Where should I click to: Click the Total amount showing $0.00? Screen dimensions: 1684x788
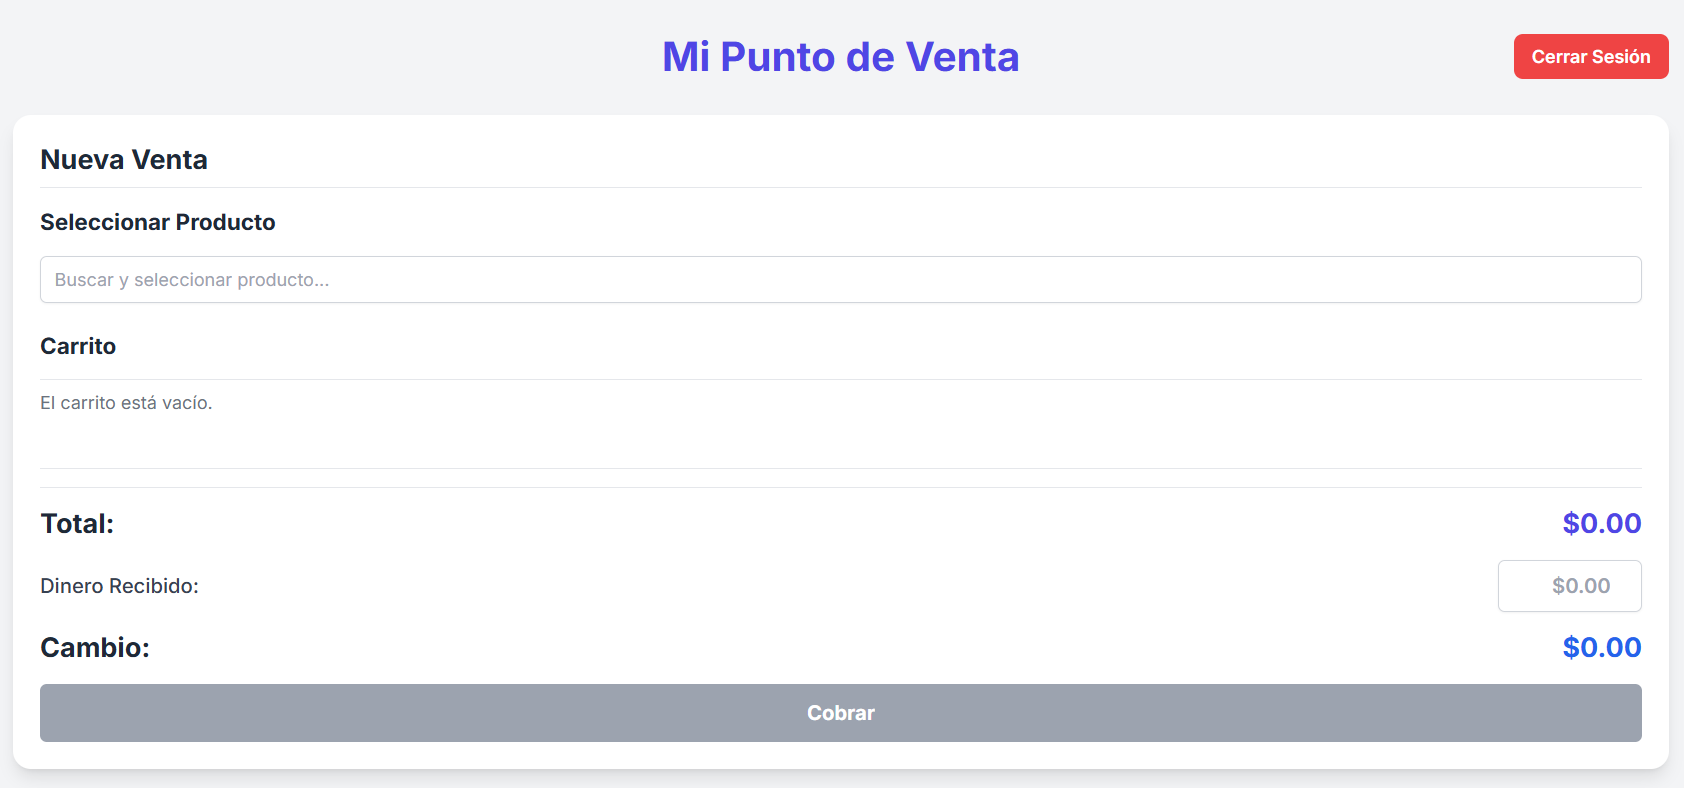(1601, 523)
